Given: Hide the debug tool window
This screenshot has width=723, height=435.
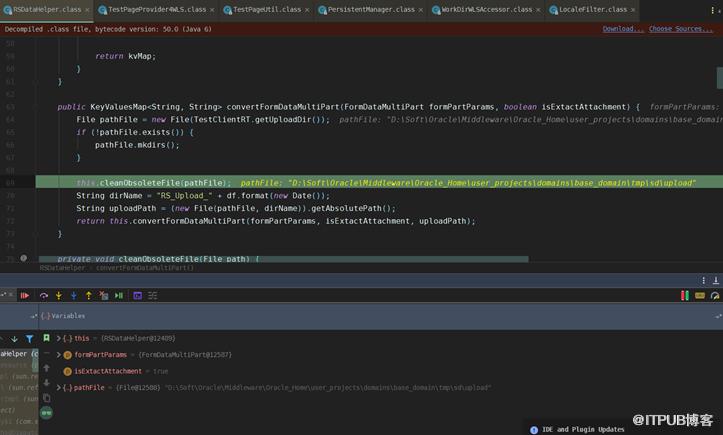Looking at the screenshot, I should click(x=716, y=280).
